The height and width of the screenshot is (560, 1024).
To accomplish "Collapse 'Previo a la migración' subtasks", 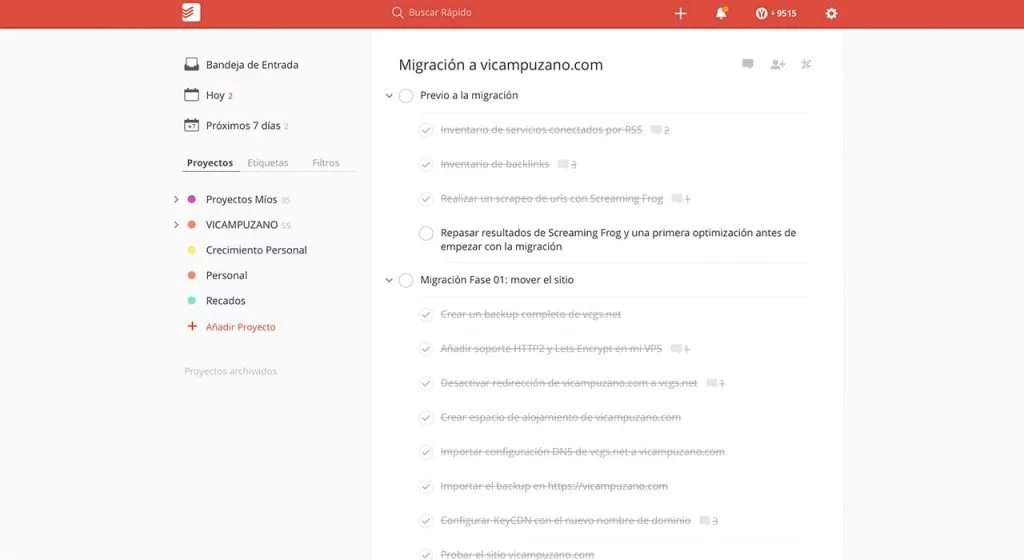I will [389, 96].
